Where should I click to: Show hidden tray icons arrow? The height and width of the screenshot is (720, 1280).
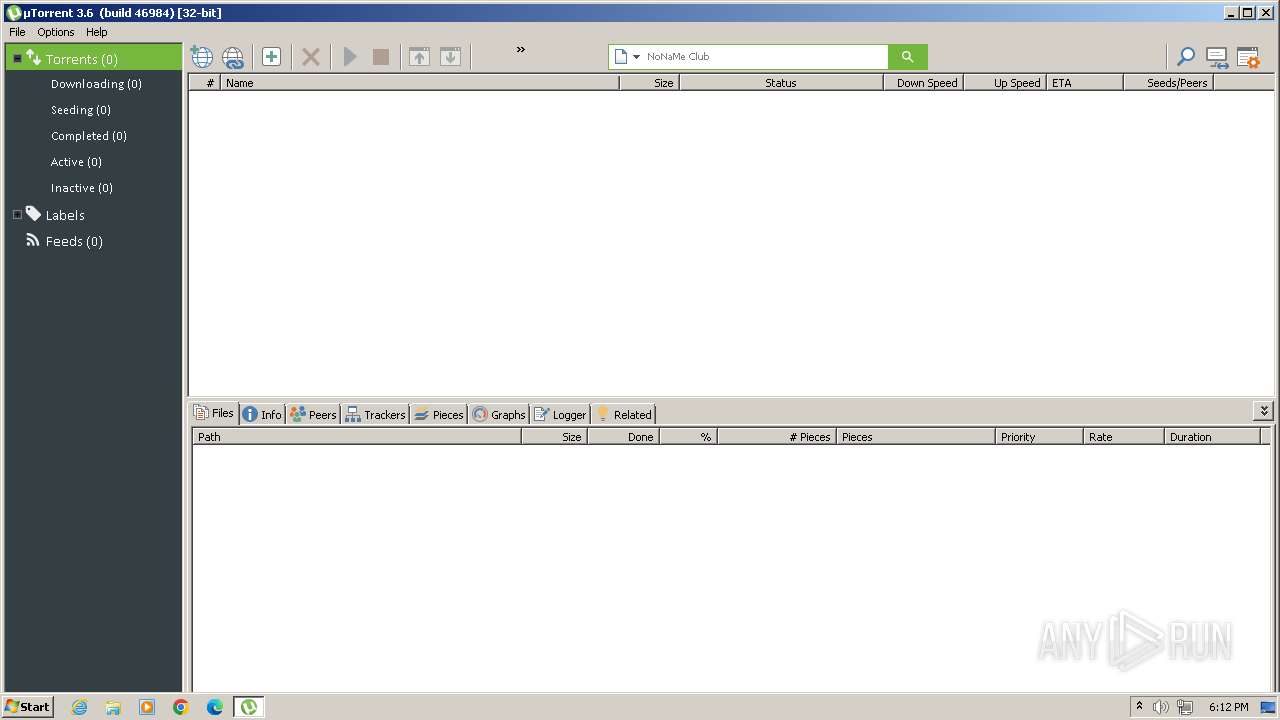tap(1139, 706)
